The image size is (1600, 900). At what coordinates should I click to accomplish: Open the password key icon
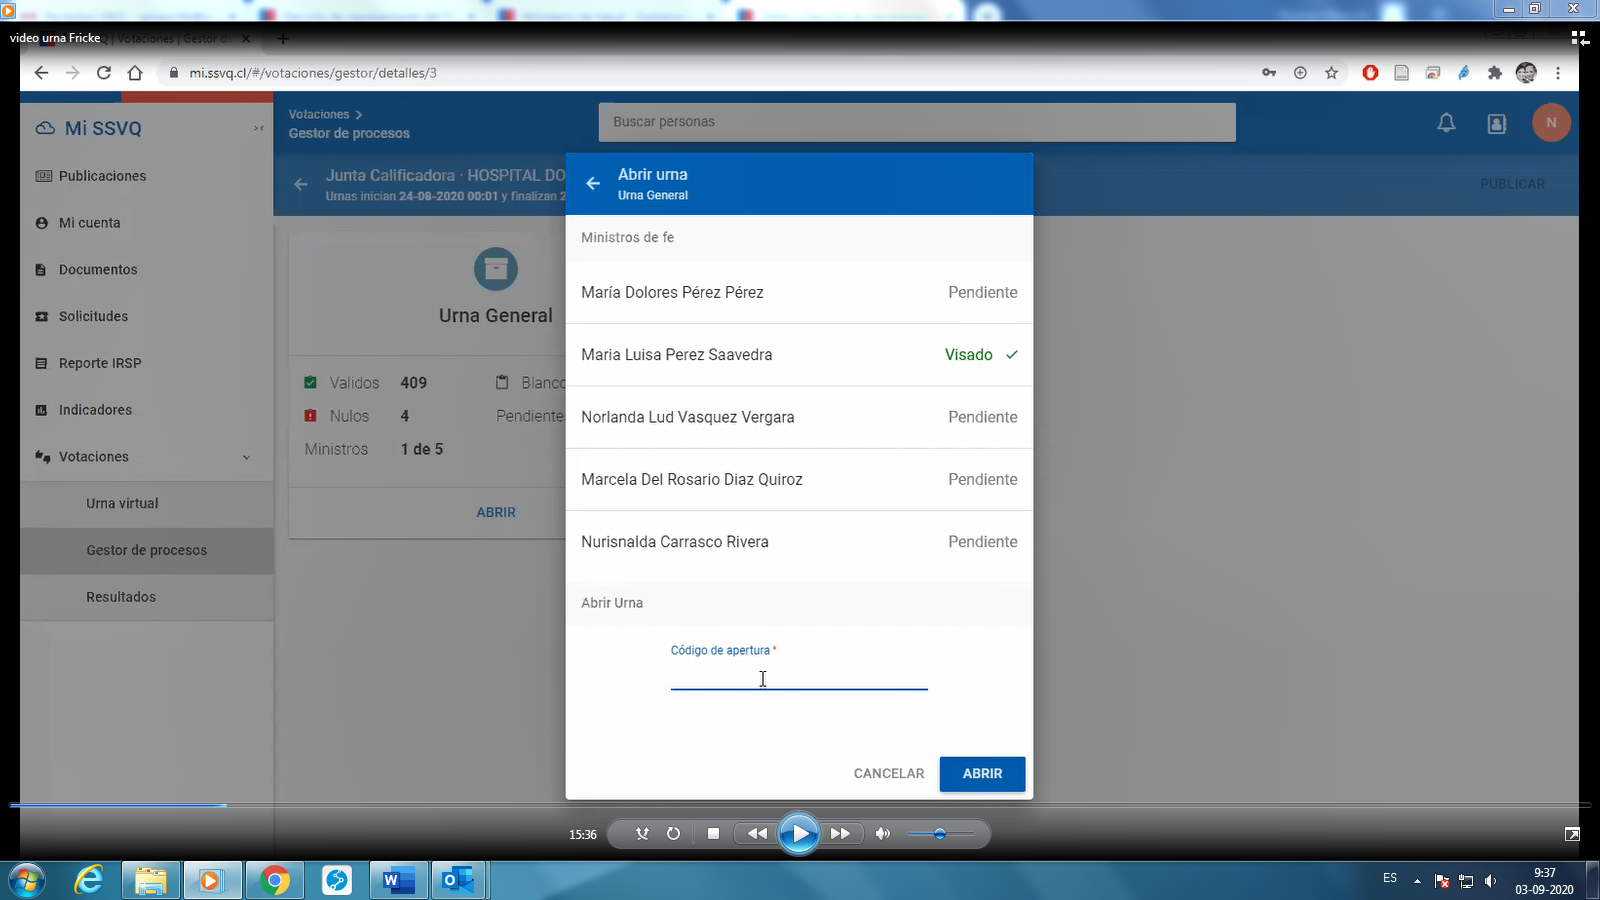click(1269, 73)
